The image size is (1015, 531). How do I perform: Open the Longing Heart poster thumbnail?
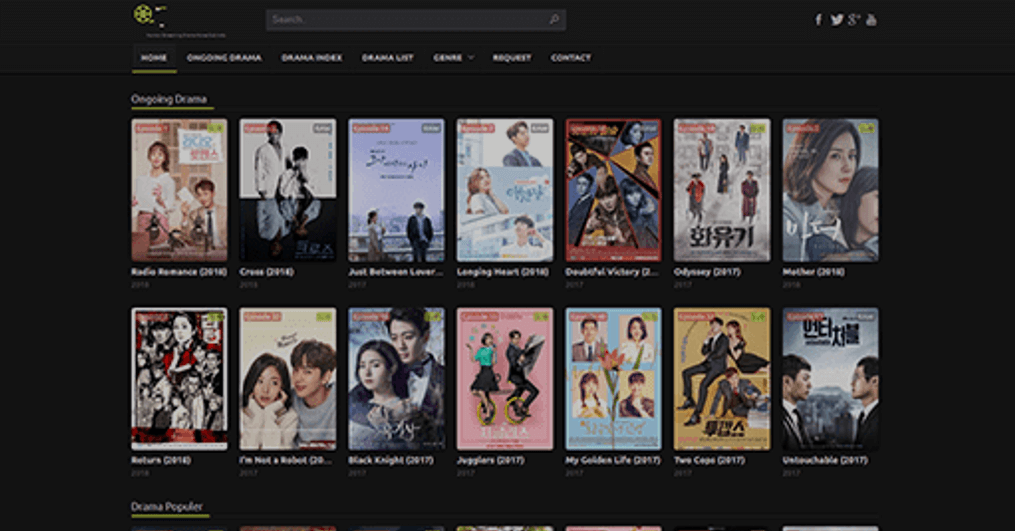tap(505, 190)
